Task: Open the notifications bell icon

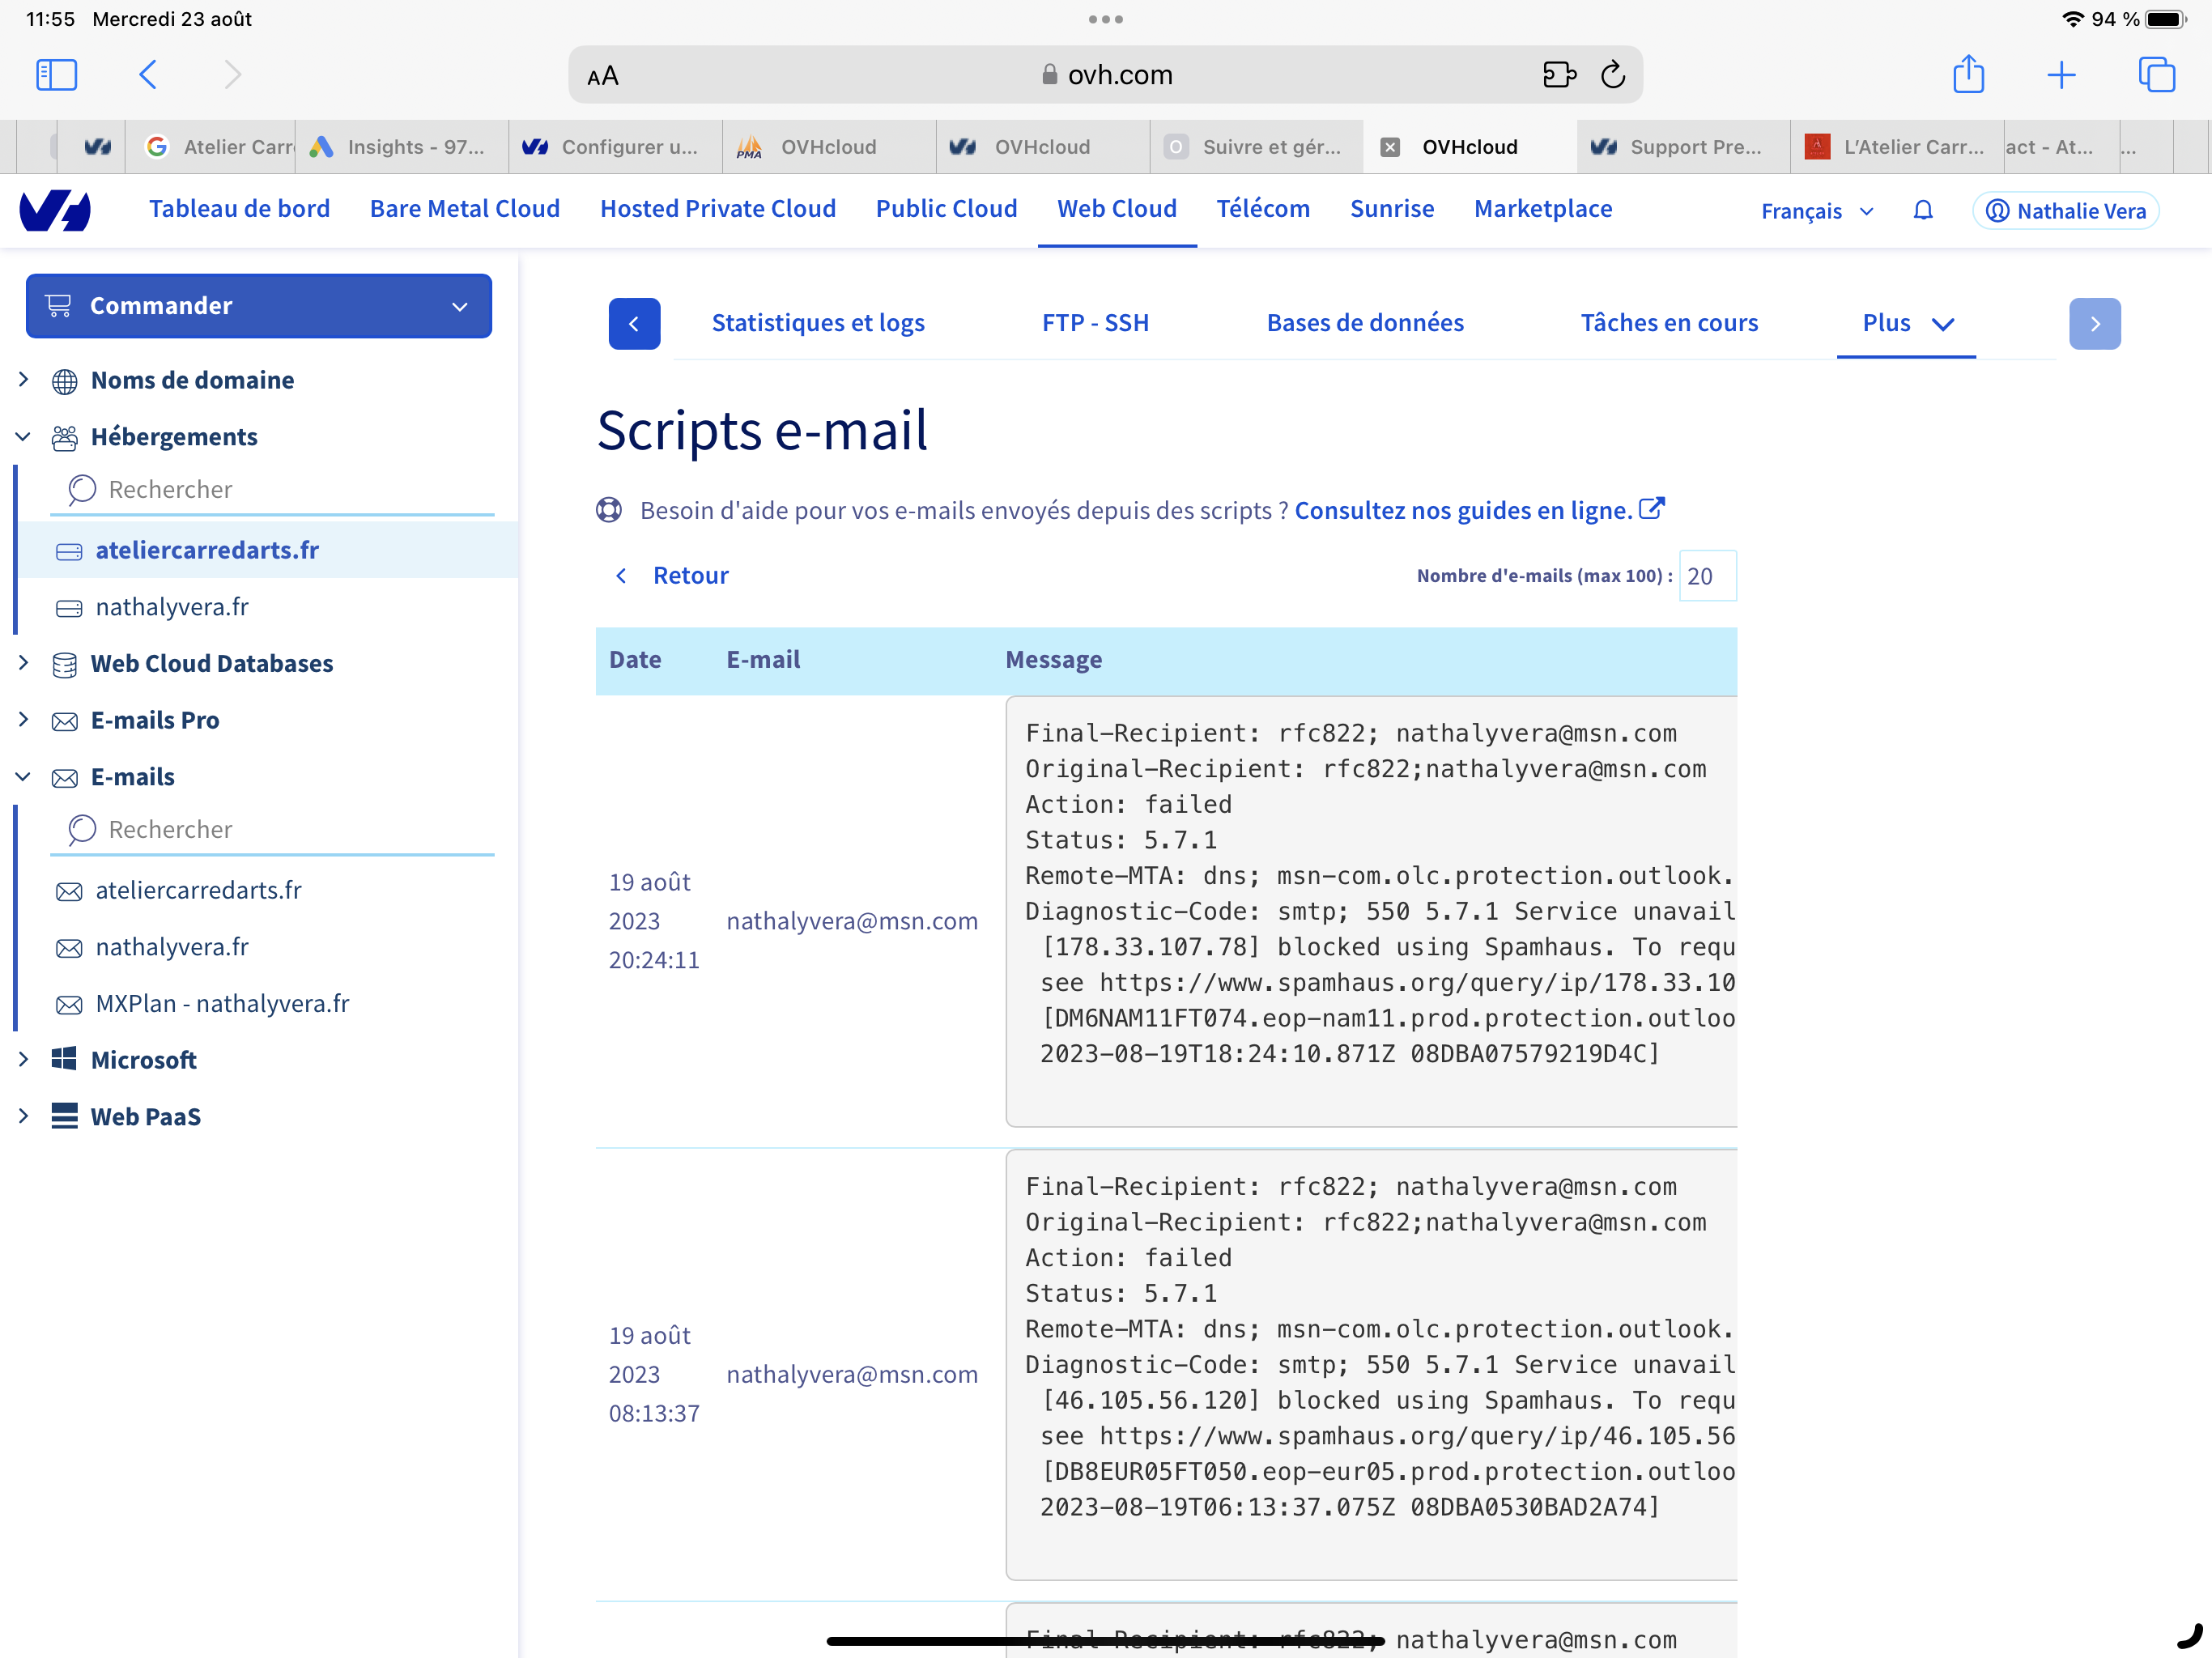Action: pos(1922,211)
